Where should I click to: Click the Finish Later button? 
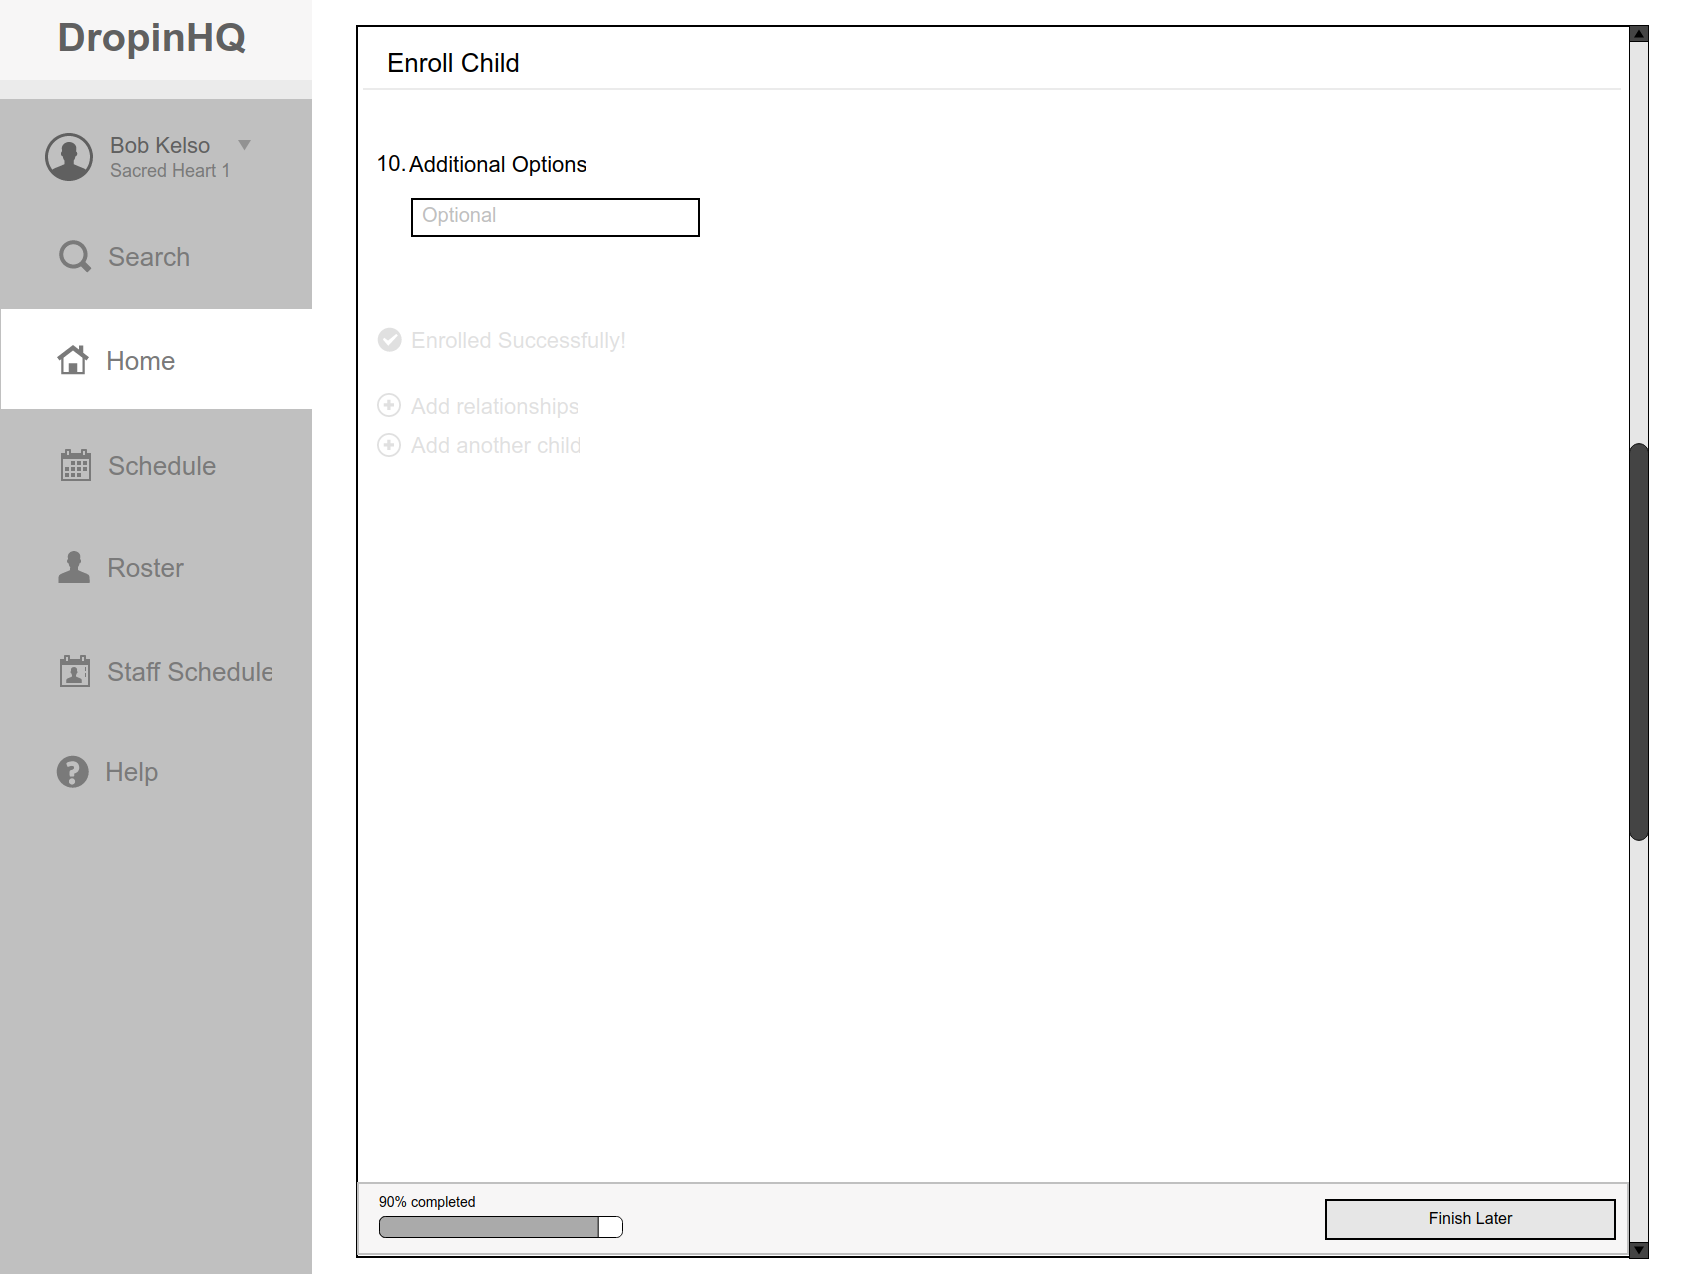(1470, 1219)
